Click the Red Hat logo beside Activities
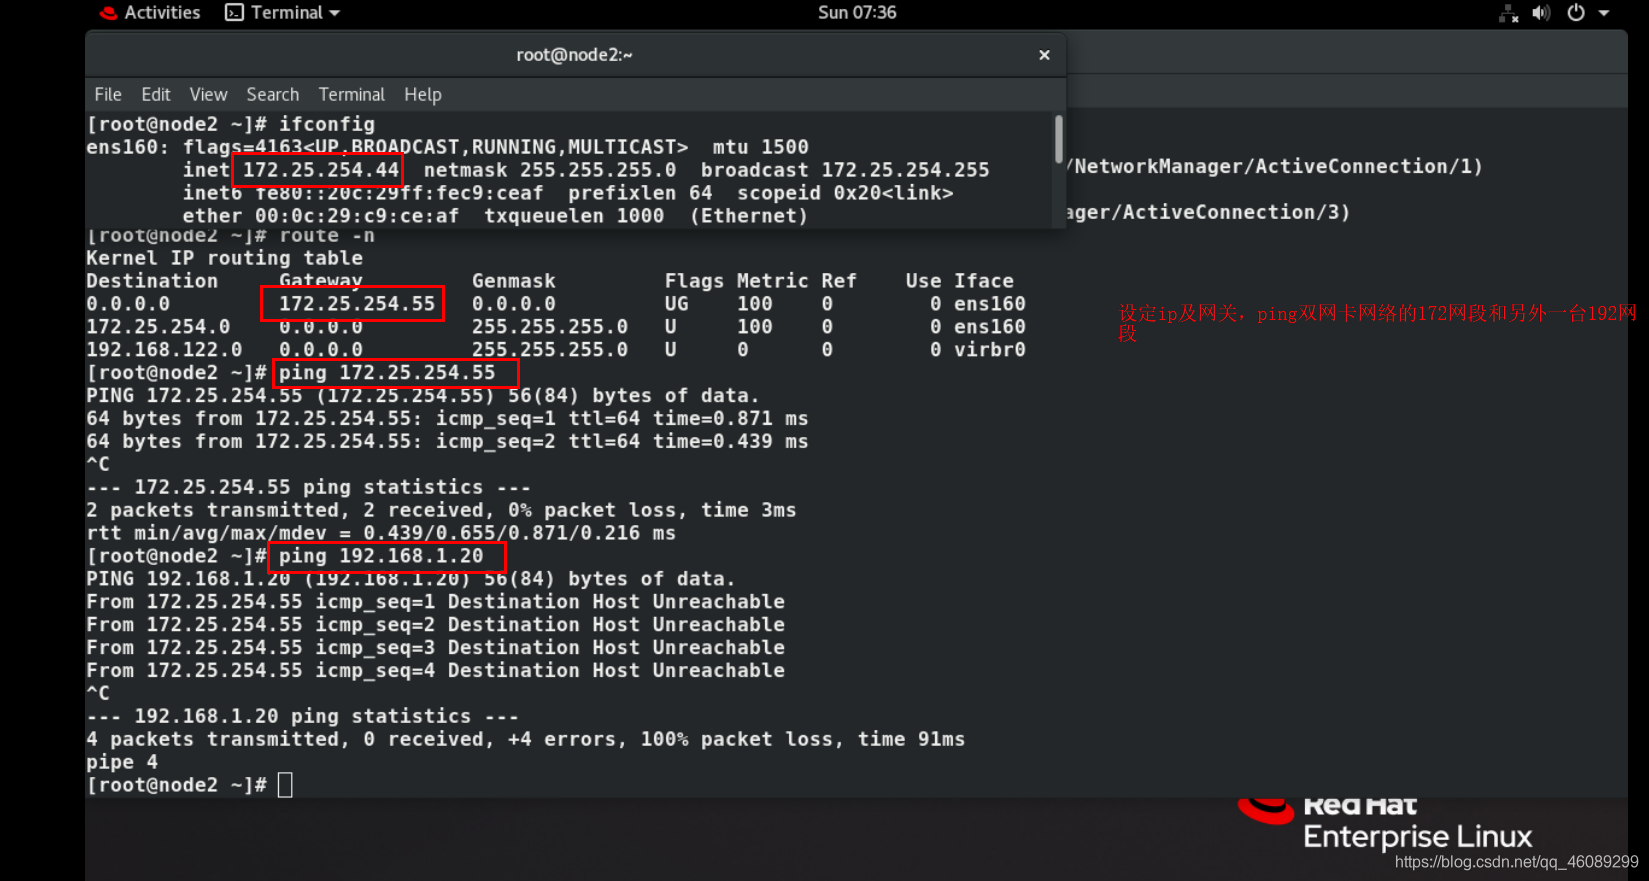1649x881 pixels. [108, 13]
